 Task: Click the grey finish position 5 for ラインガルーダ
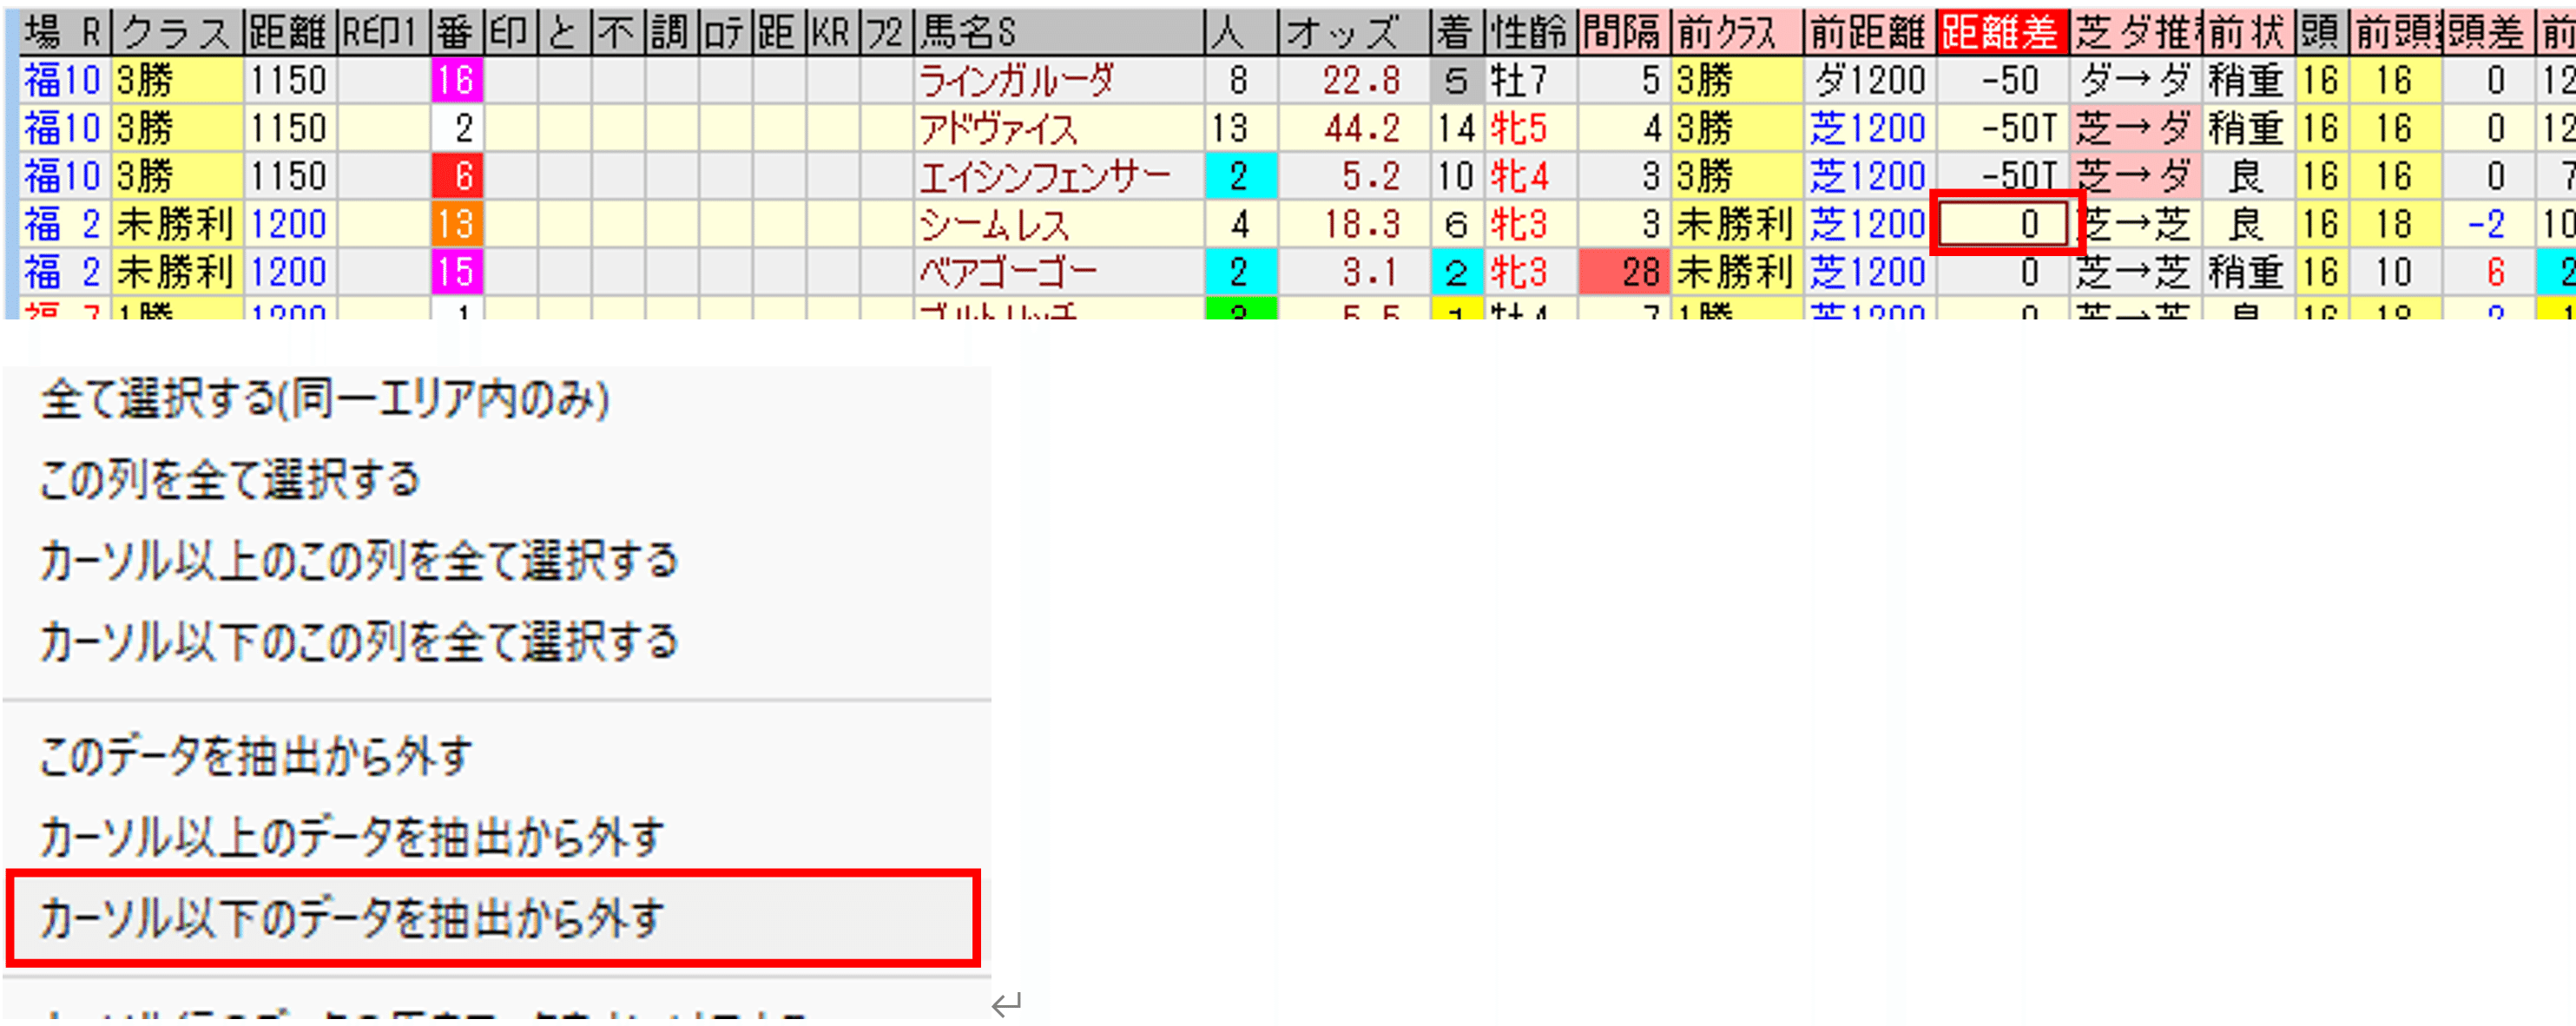point(1457,80)
